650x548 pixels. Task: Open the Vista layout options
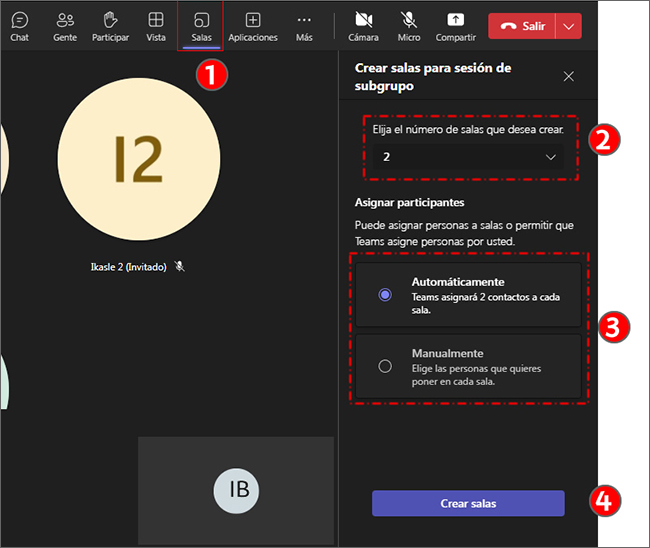tap(156, 26)
